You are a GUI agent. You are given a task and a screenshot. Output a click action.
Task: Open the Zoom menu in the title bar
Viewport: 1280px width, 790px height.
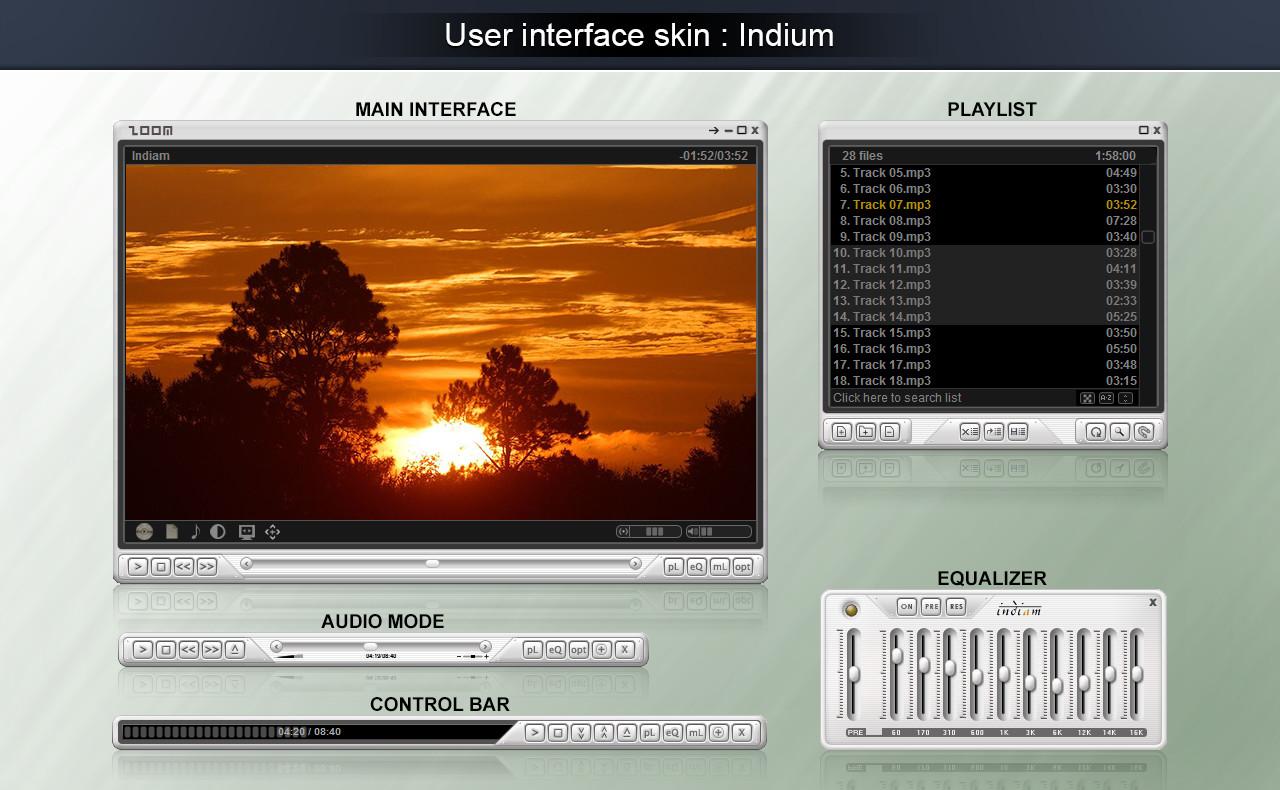[x=148, y=130]
